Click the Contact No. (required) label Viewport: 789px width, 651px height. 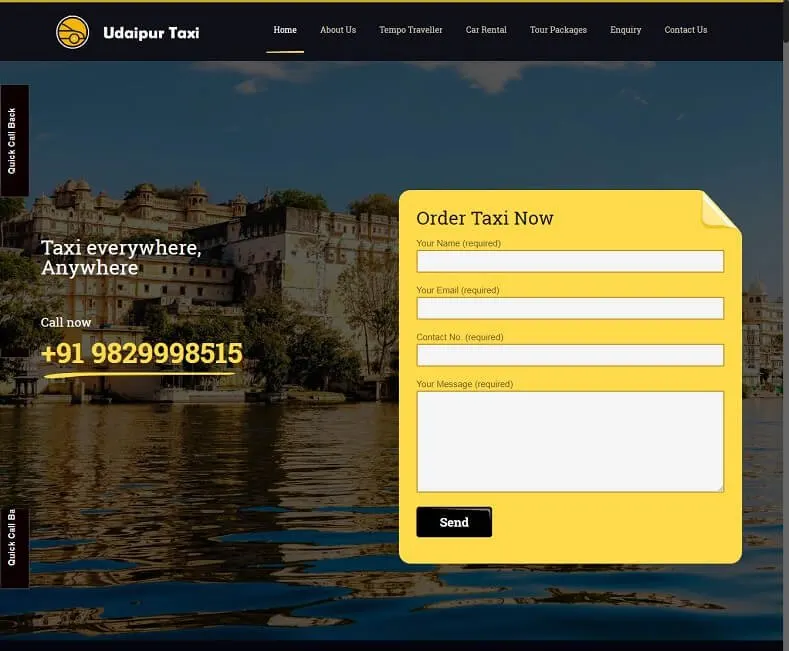(x=460, y=337)
